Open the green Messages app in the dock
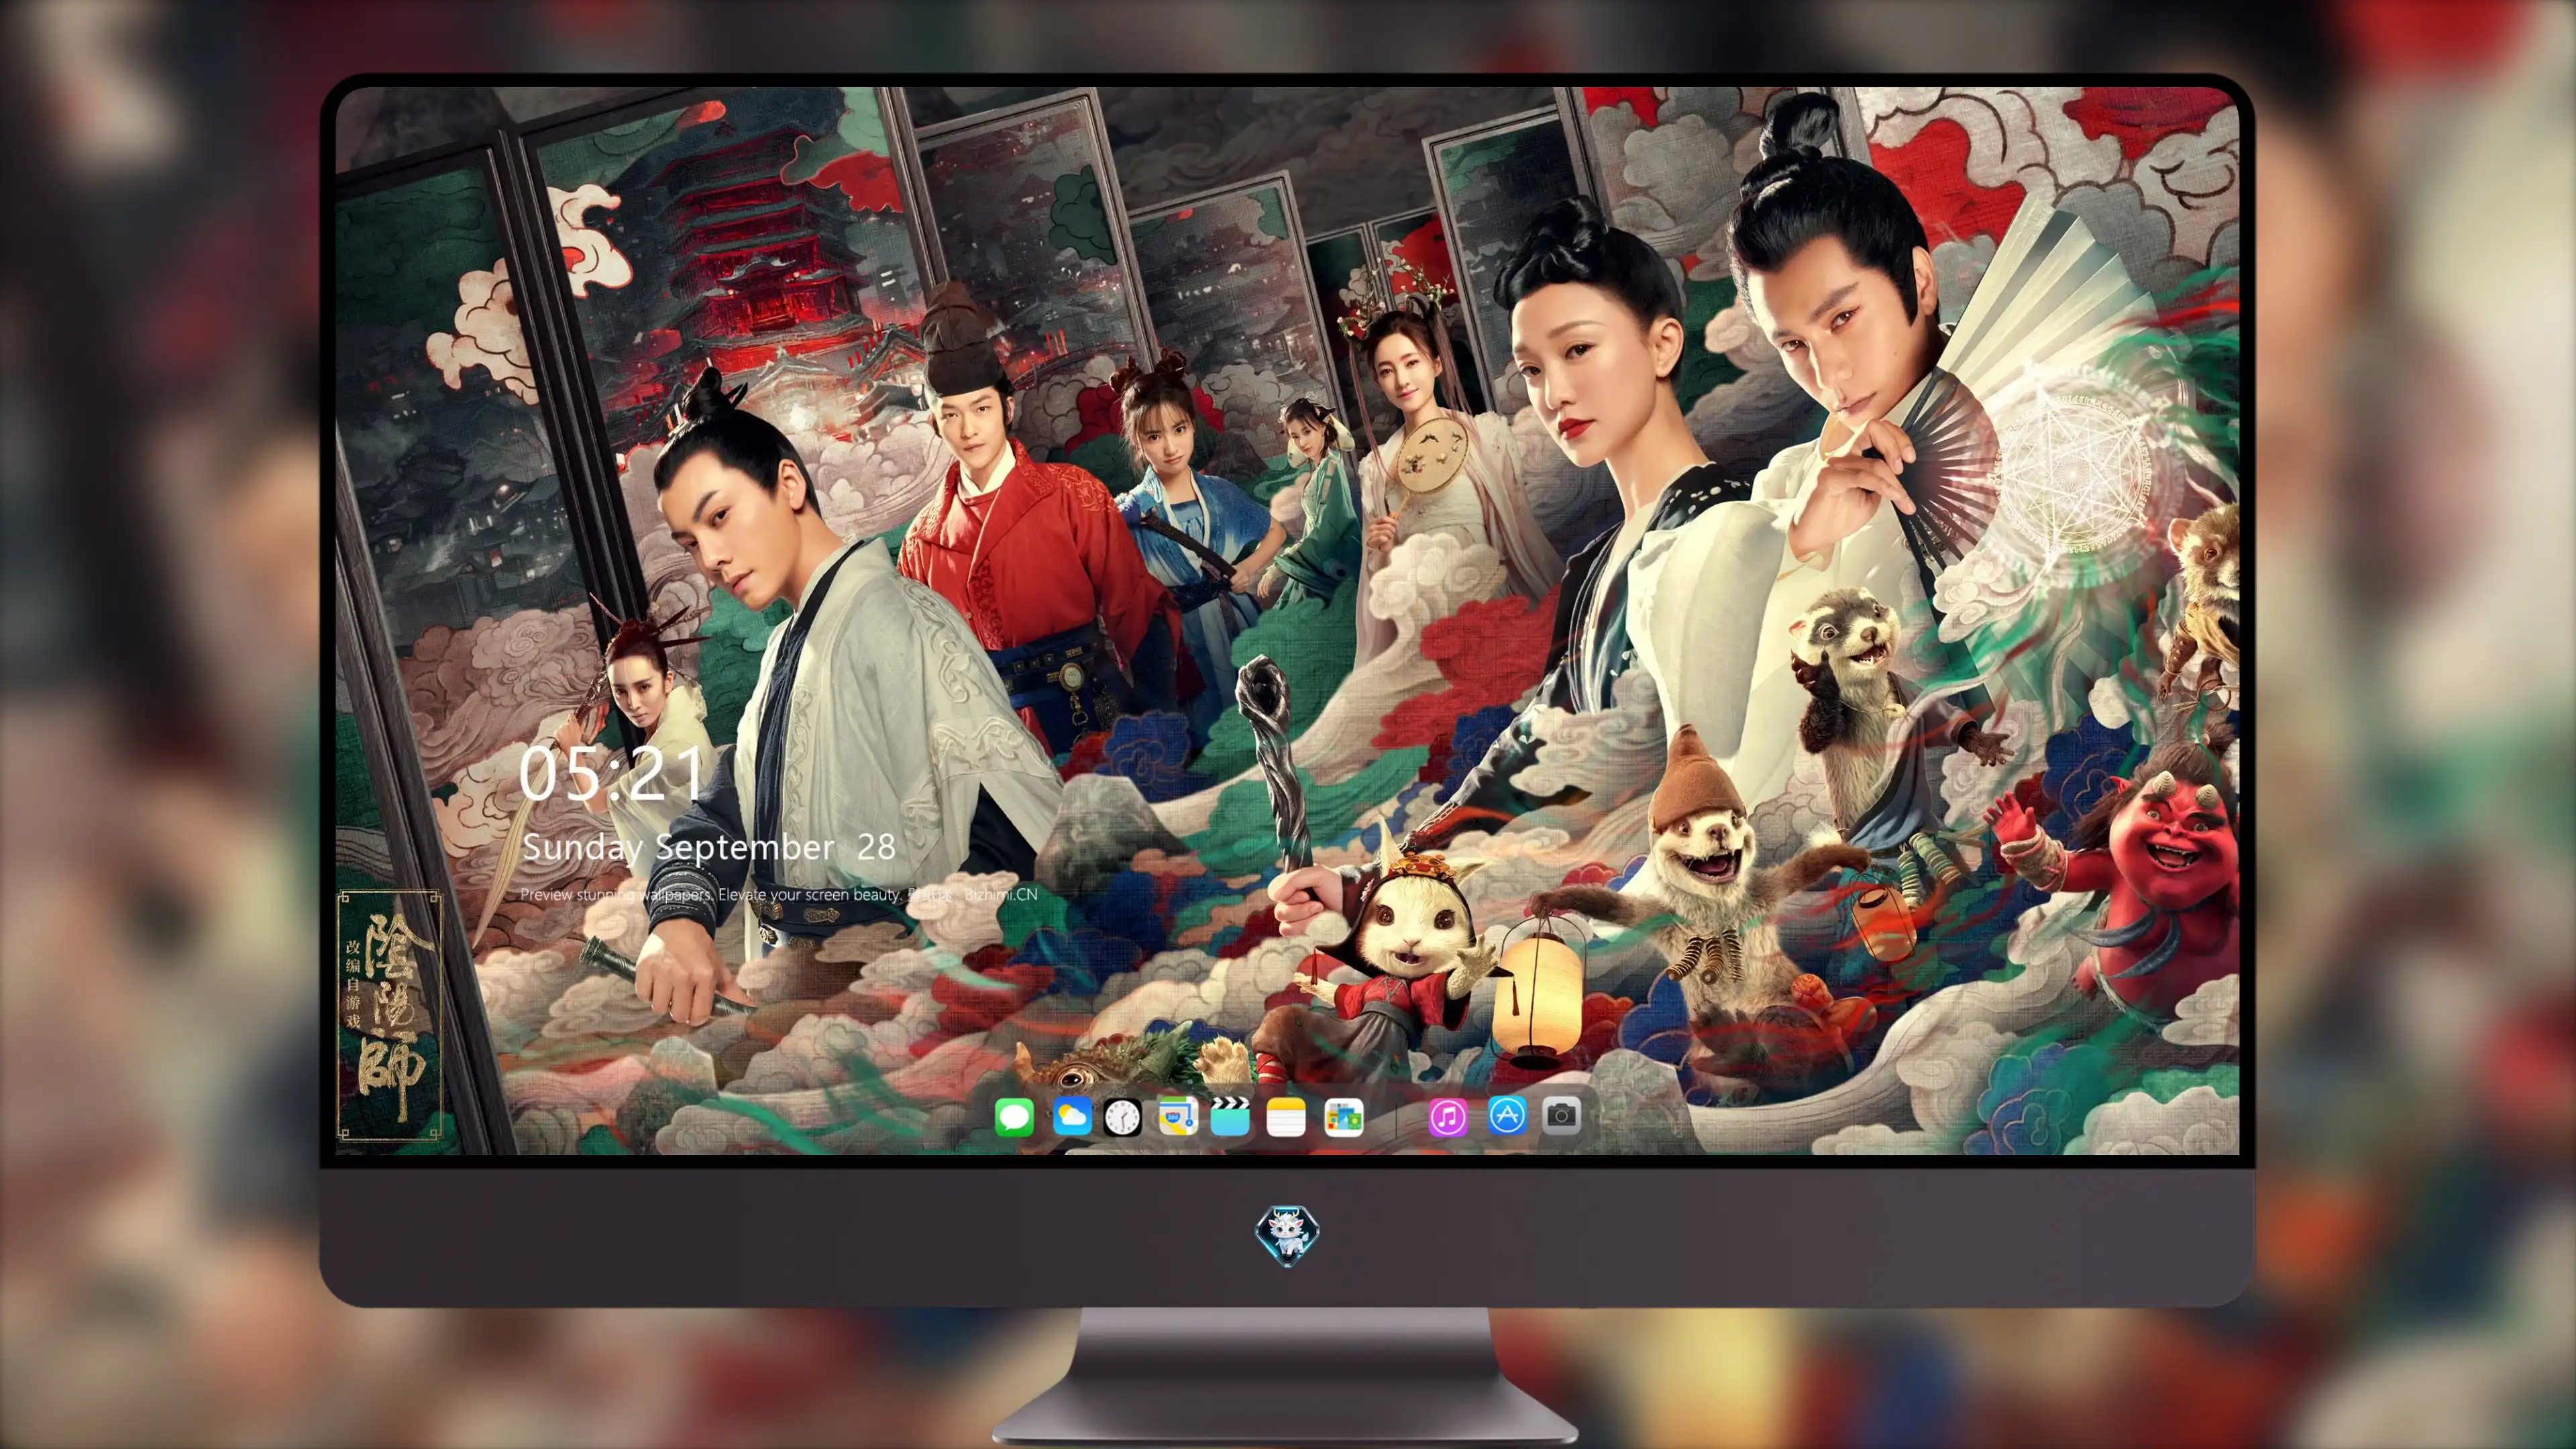This screenshot has height=1449, width=2576. (1014, 1117)
